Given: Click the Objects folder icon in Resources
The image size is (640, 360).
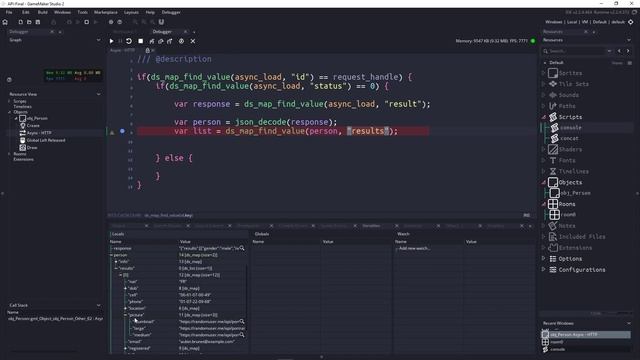Looking at the screenshot, I should pos(553,182).
